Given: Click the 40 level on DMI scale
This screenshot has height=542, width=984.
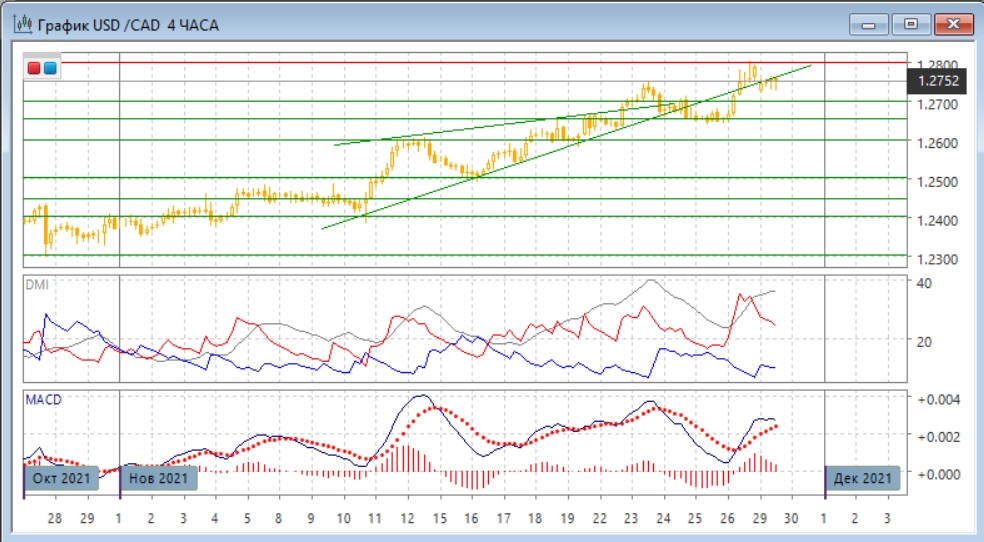Looking at the screenshot, I should tap(925, 283).
